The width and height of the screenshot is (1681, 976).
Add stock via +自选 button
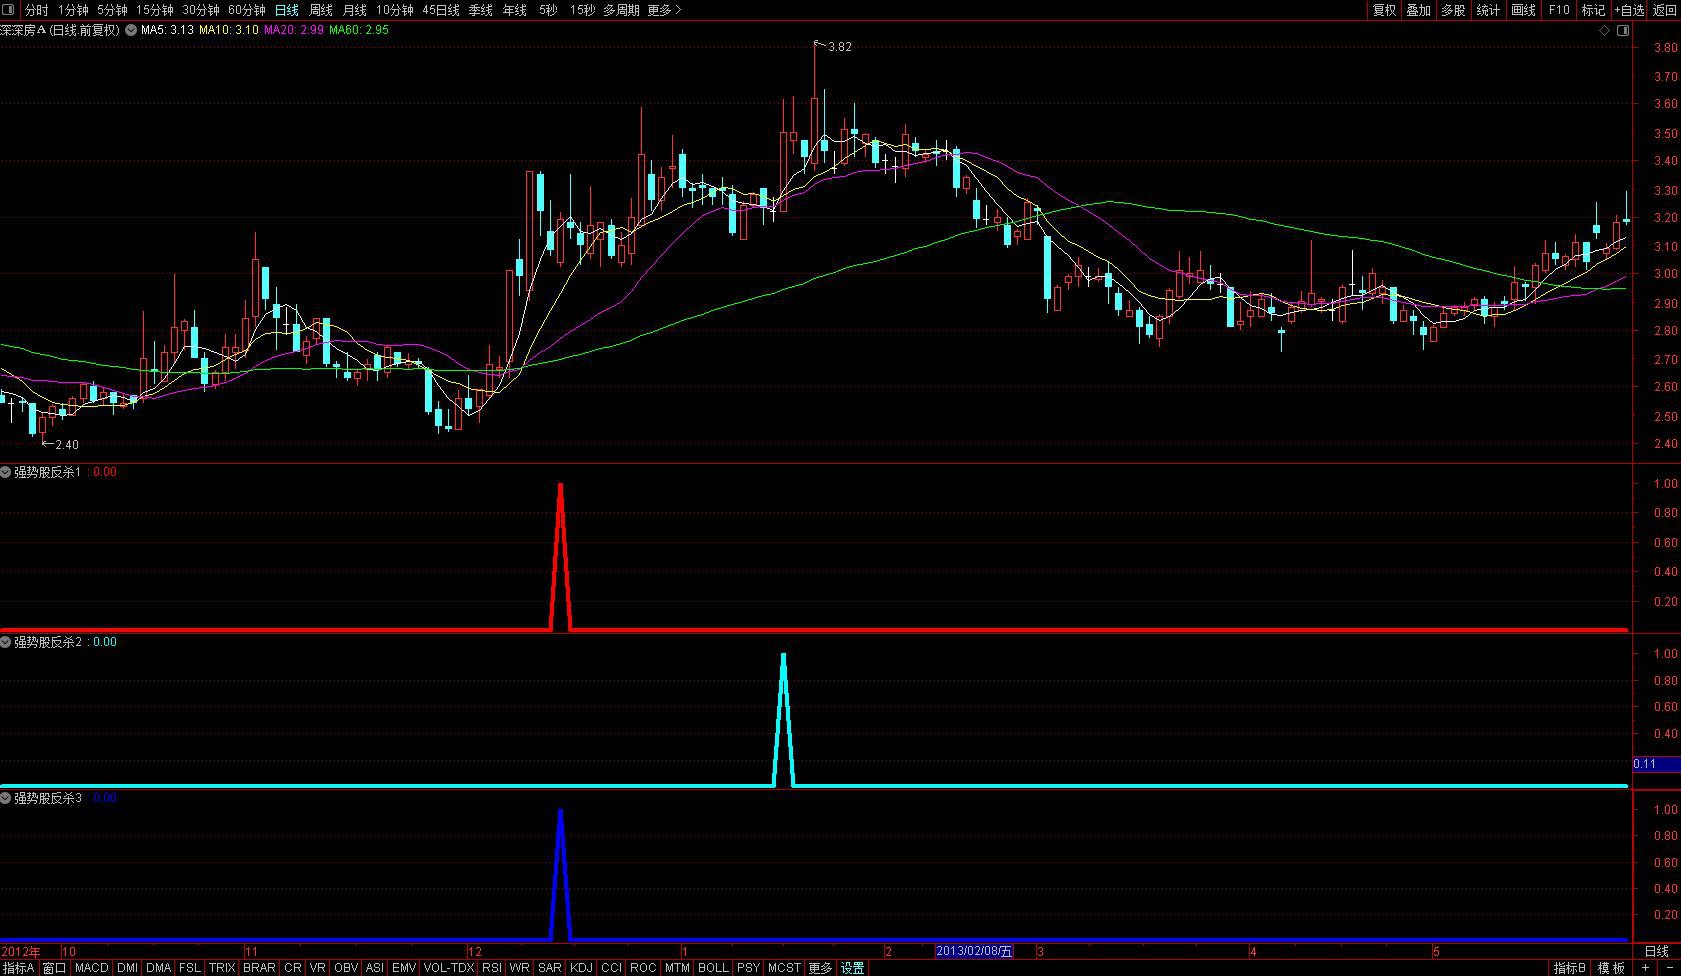(x=1629, y=10)
